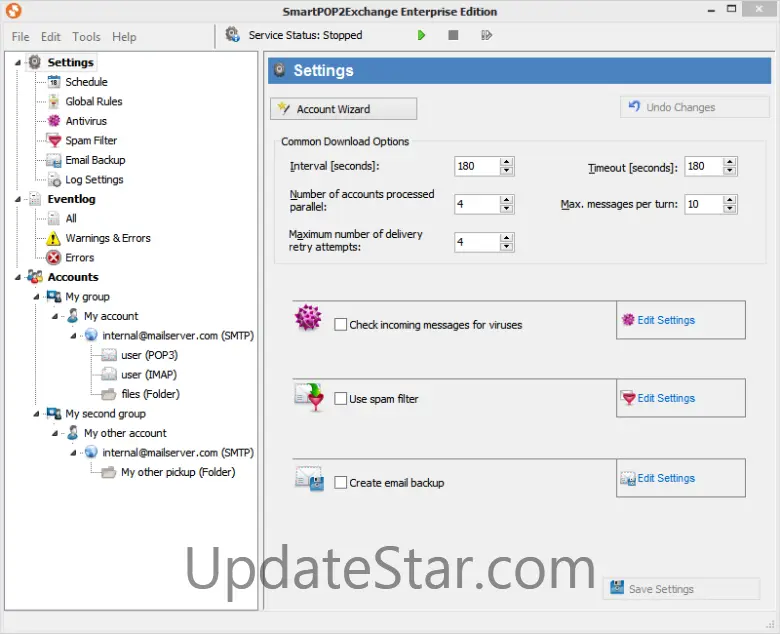
Task: Increase the delivery retry attempts value
Action: 506,238
